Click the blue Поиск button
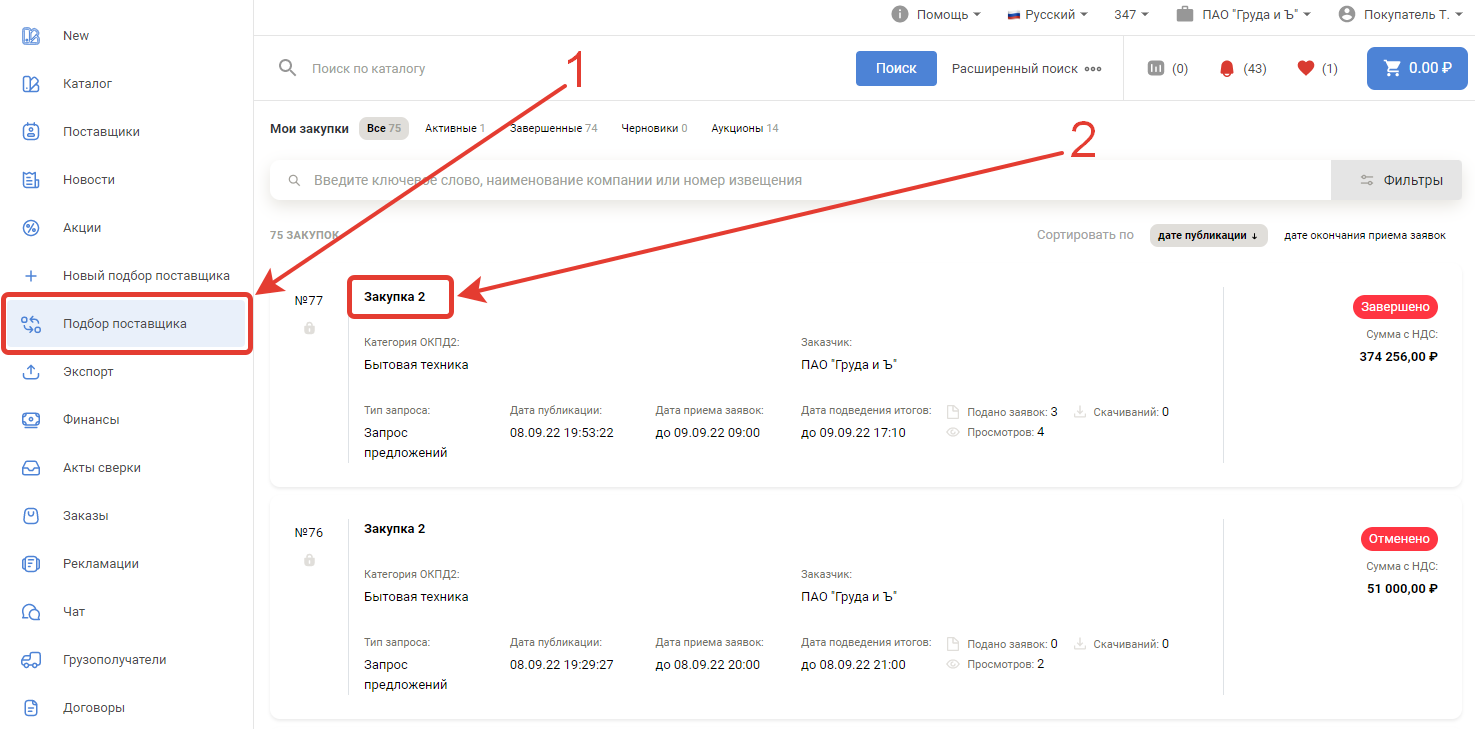 tap(896, 68)
